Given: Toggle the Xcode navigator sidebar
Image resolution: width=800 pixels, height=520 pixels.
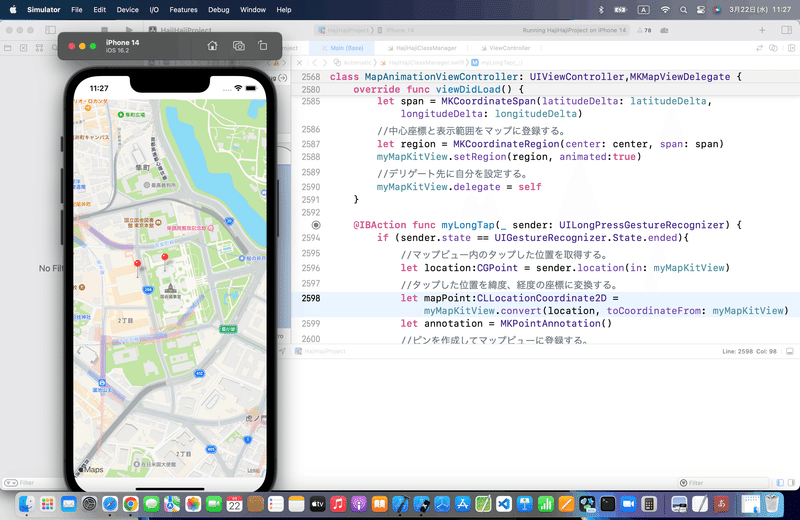Looking at the screenshot, I should point(51,30).
